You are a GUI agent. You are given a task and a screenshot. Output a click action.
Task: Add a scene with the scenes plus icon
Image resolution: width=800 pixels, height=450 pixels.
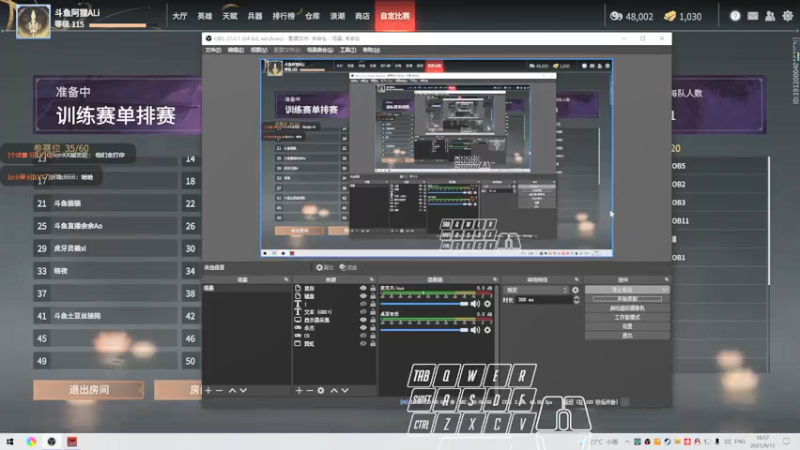[x=208, y=390]
